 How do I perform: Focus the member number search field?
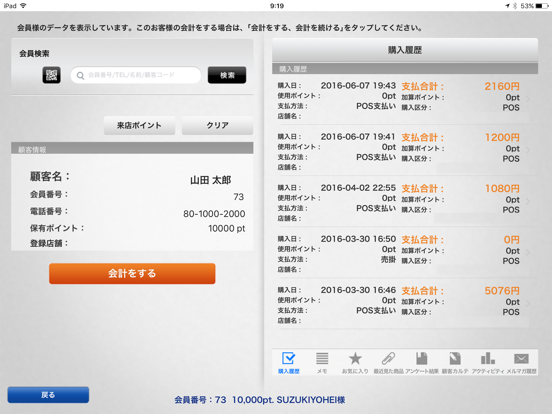[136, 75]
